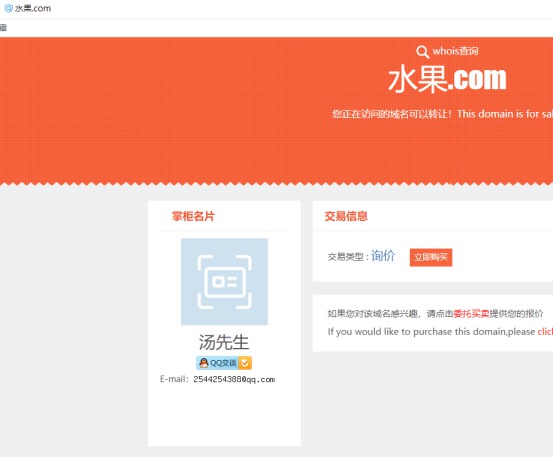Open QQ交谈 chat button

coord(224,363)
